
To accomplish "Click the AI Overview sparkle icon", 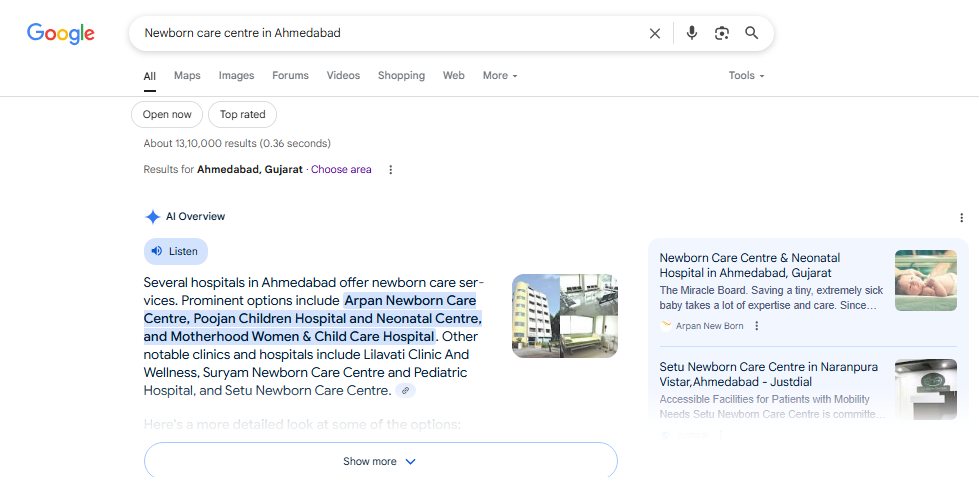I will click(152, 217).
